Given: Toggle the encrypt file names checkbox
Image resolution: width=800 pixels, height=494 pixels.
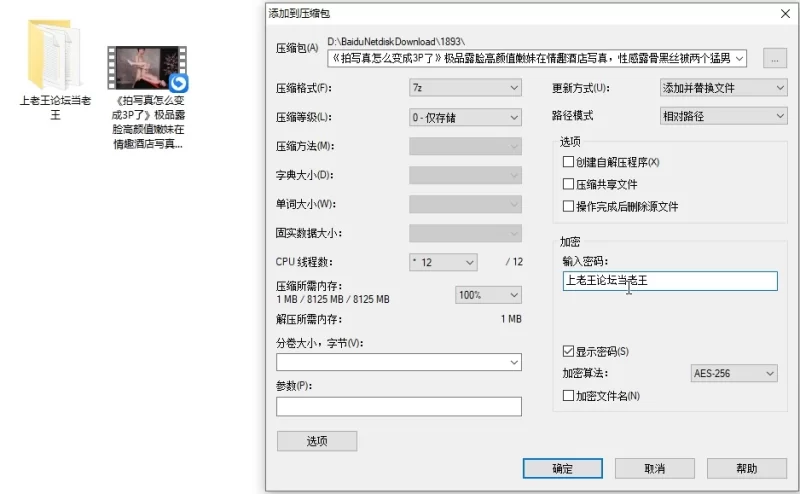Looking at the screenshot, I should point(568,396).
